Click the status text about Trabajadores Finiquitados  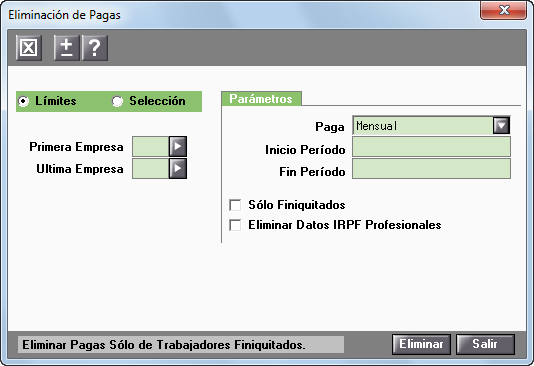164,345
